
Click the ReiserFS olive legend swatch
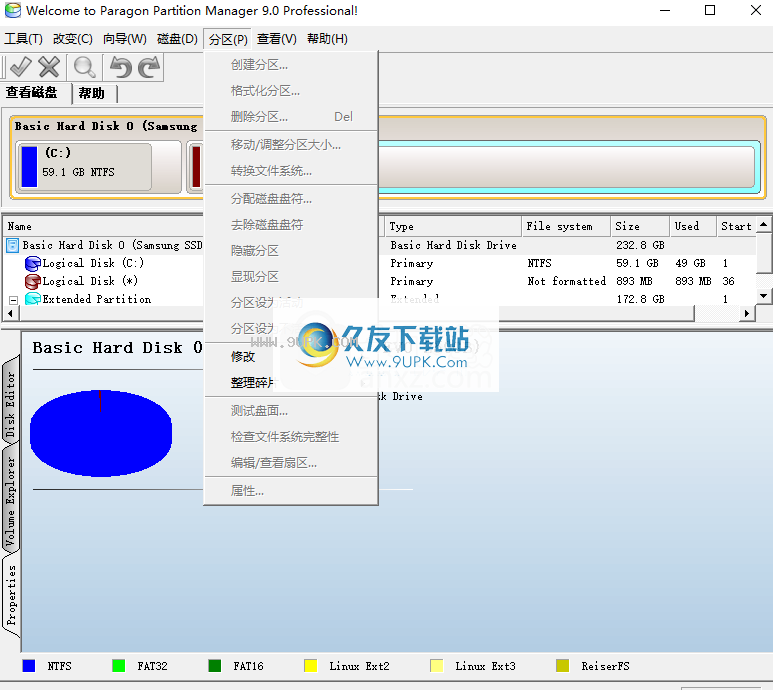tap(562, 666)
